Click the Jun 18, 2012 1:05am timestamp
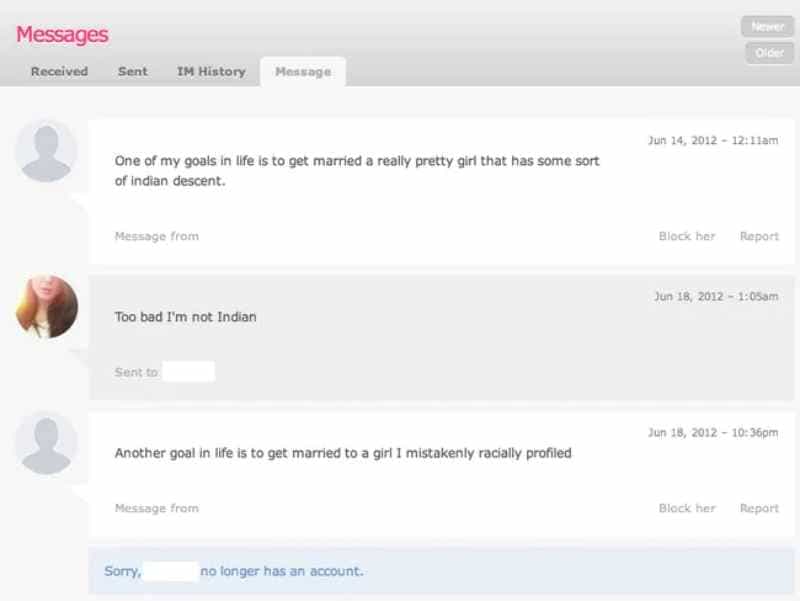The image size is (800, 601). pos(715,297)
